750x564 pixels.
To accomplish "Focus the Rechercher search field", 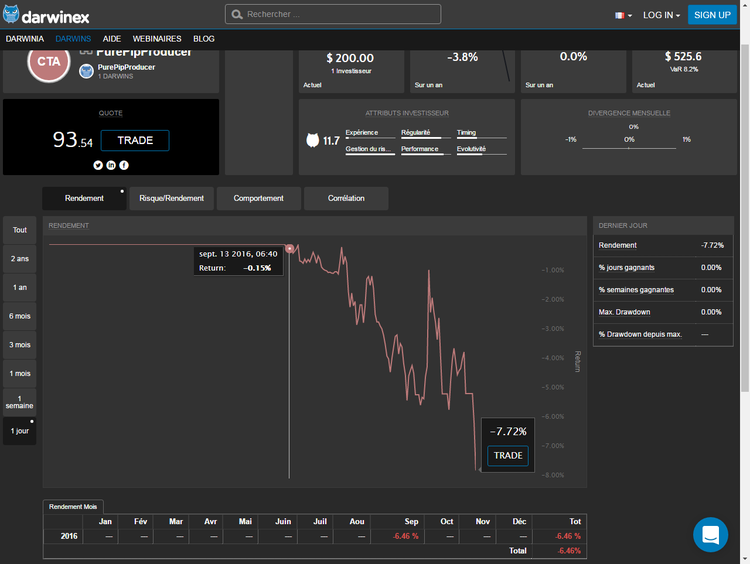I will [333, 15].
